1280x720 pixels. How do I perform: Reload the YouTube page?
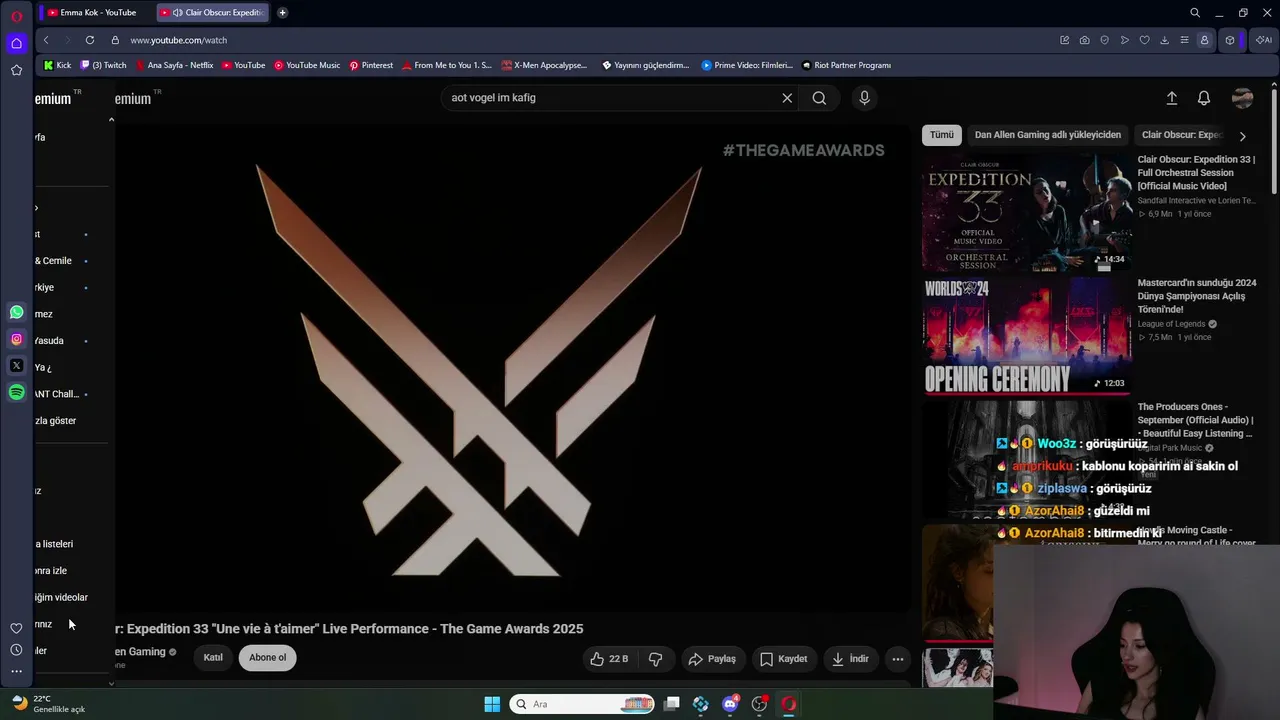[90, 40]
